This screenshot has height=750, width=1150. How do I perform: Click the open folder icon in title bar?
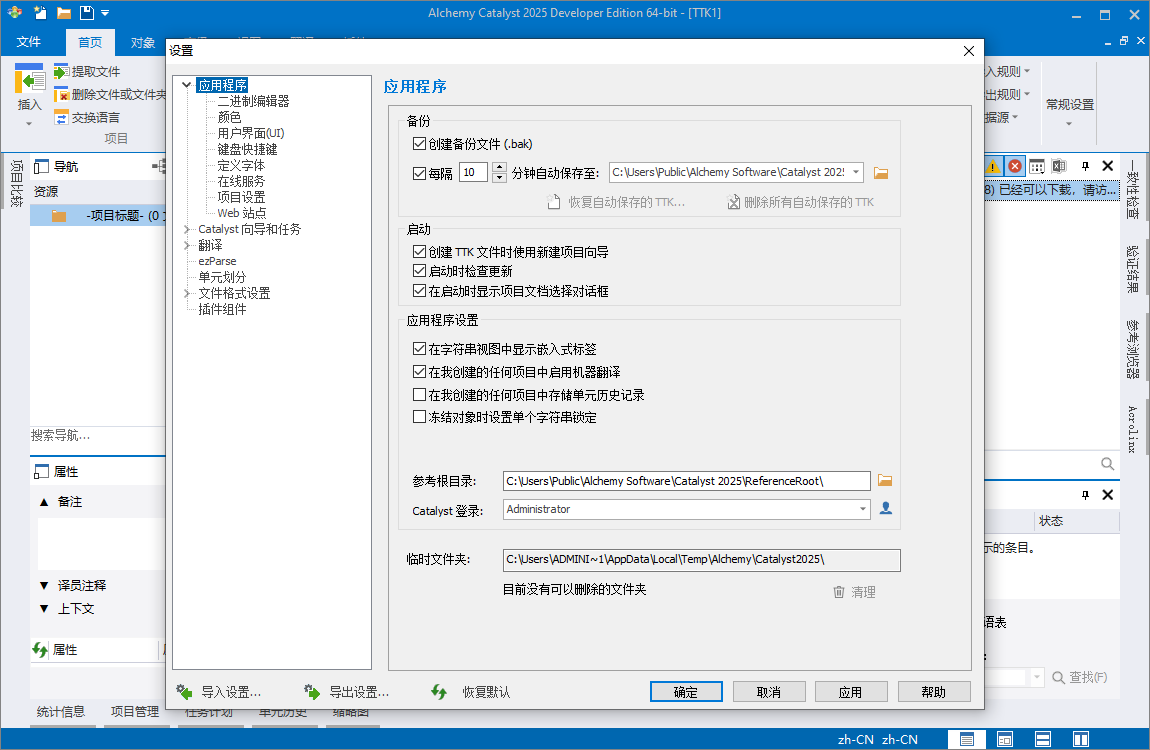coord(64,12)
